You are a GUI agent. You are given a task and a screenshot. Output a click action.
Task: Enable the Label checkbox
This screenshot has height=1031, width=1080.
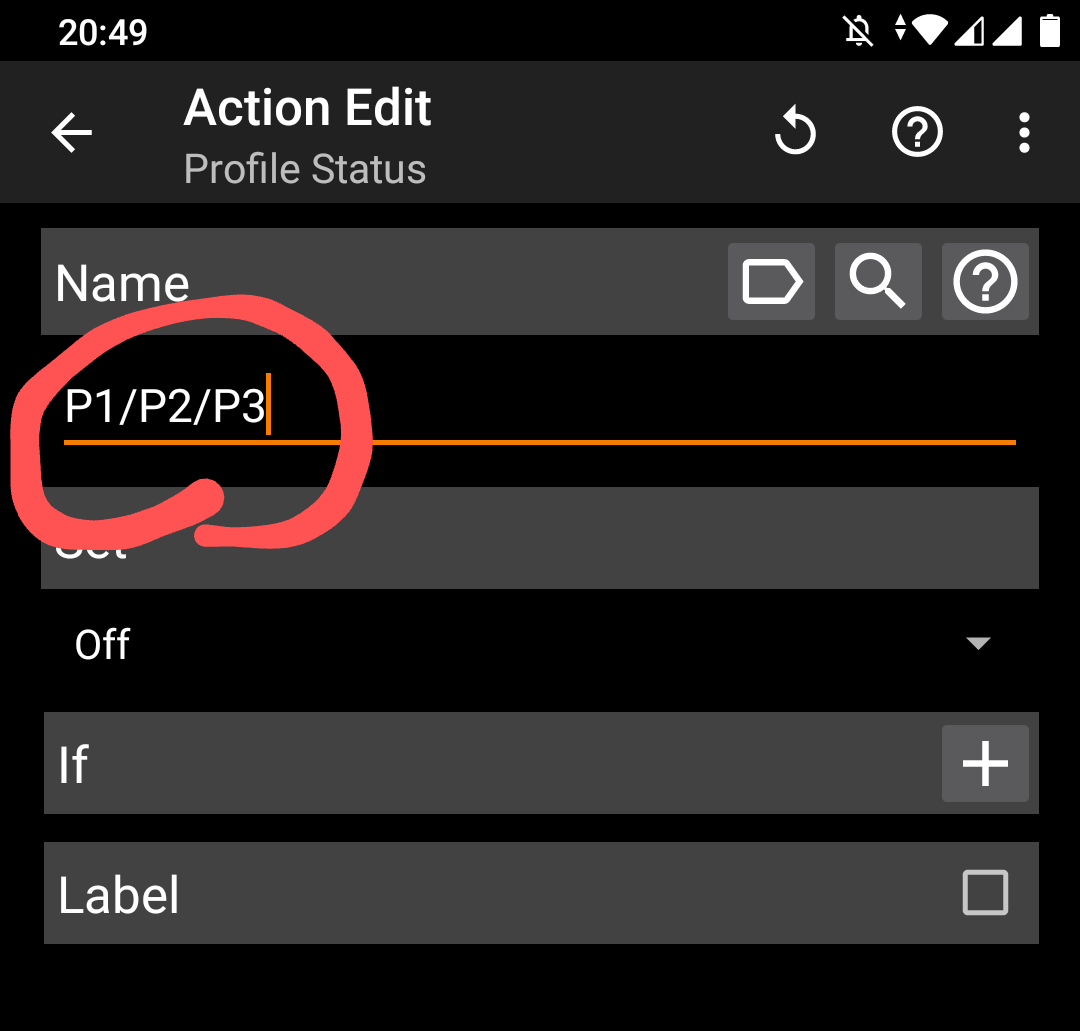pyautogui.click(x=985, y=893)
